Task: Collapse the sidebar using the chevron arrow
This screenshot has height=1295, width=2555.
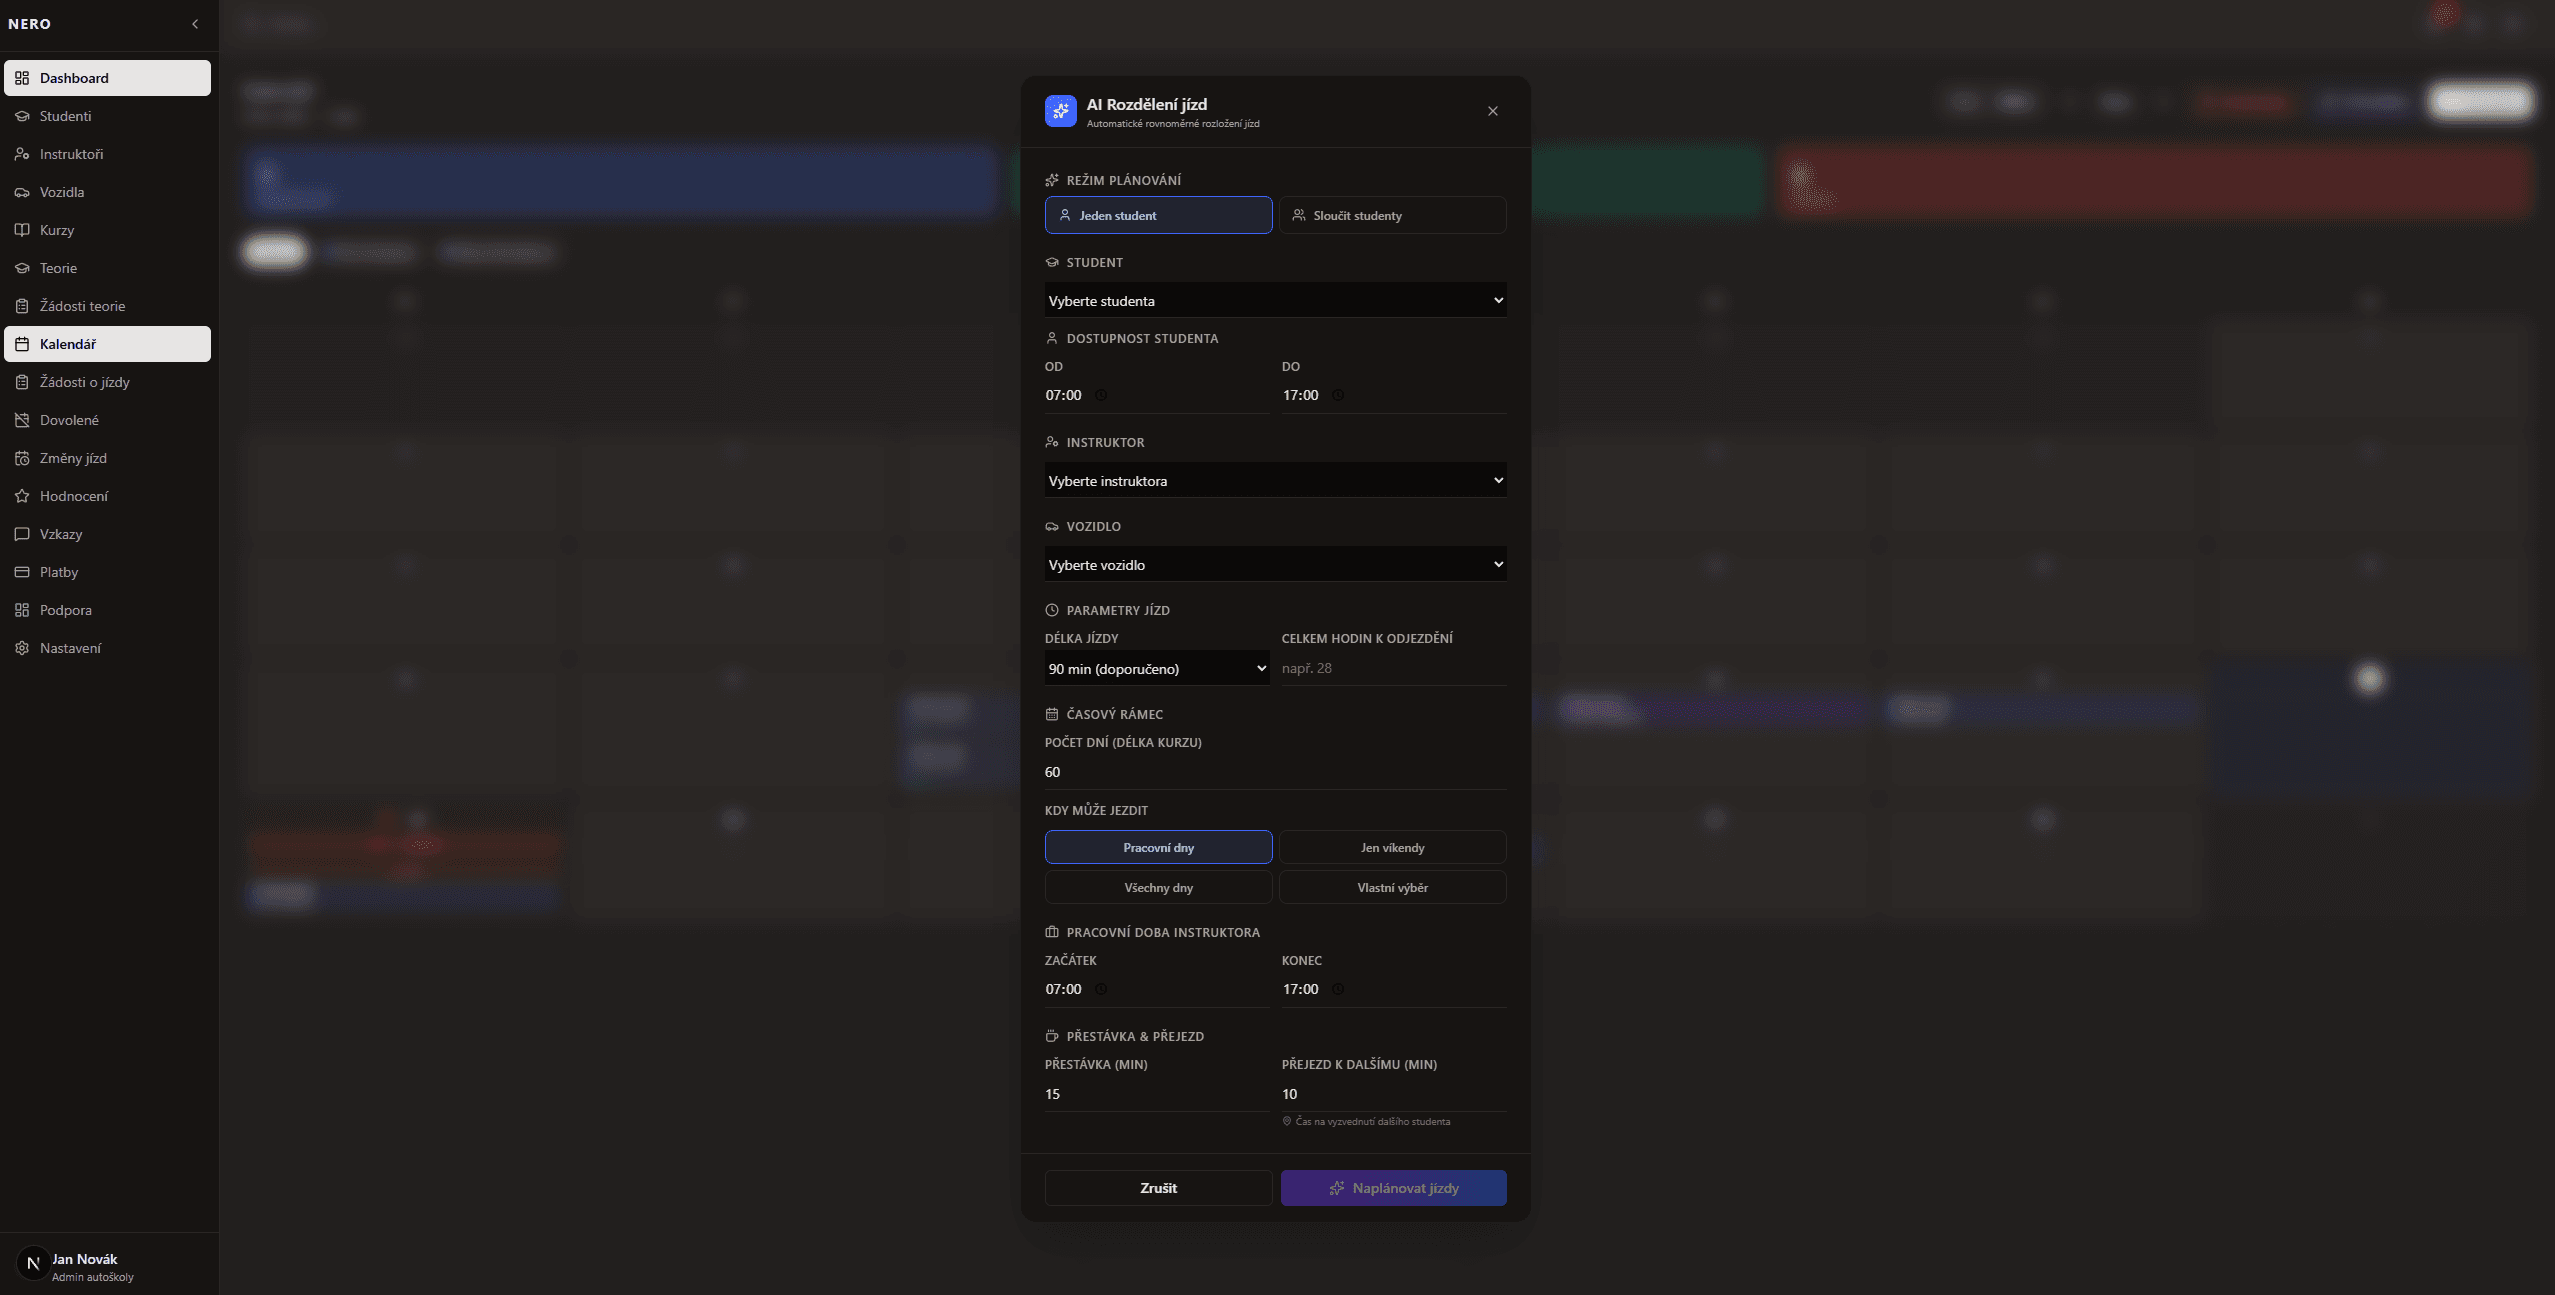Action: [195, 24]
